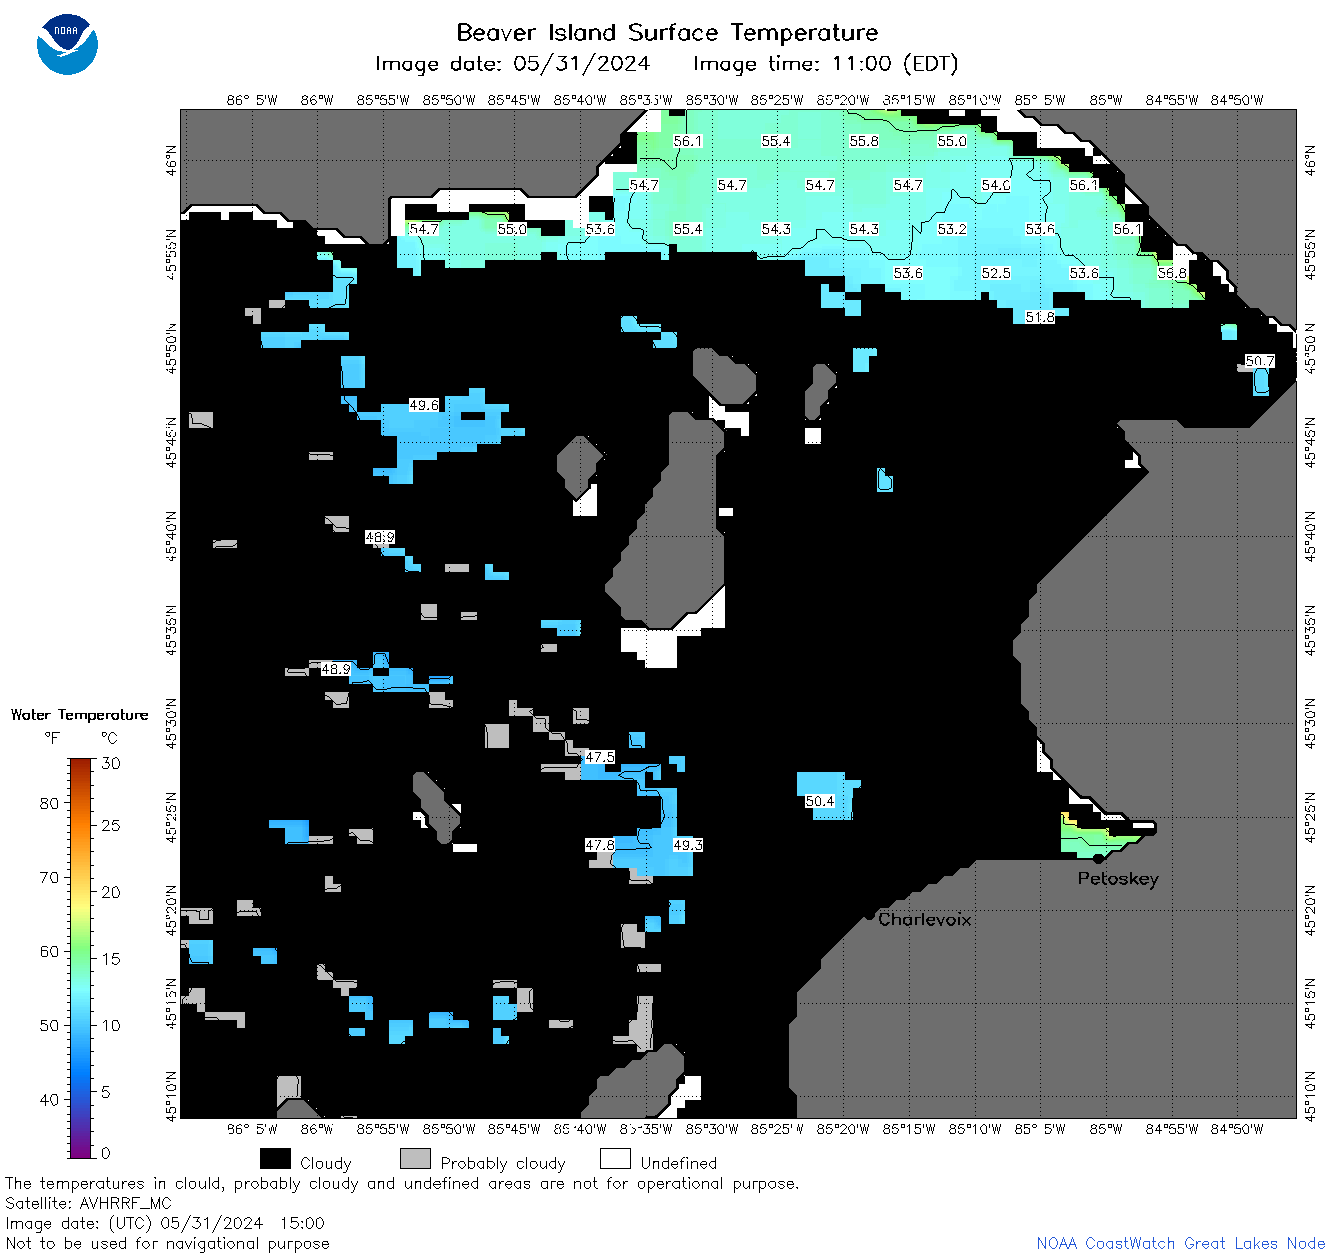Click the cloud areas operational disclaimer sentence
This screenshot has height=1259, width=1336.
click(402, 1183)
